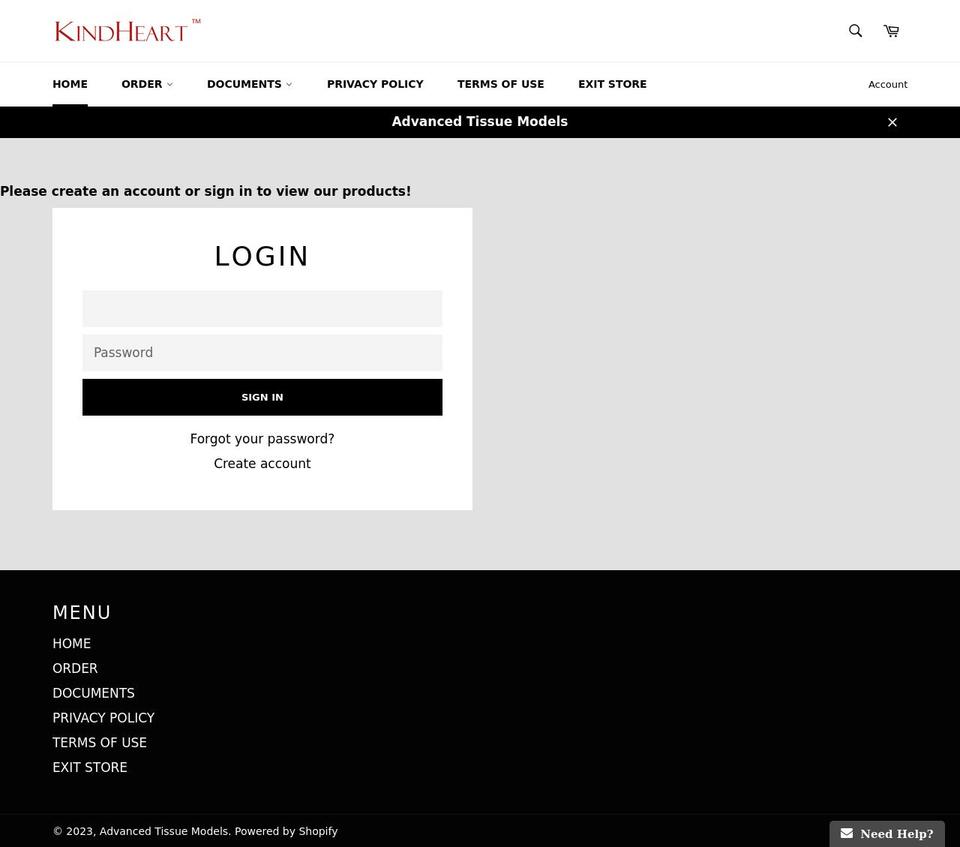Click the KindHeart logo
The image size is (960, 847).
click(x=126, y=30)
